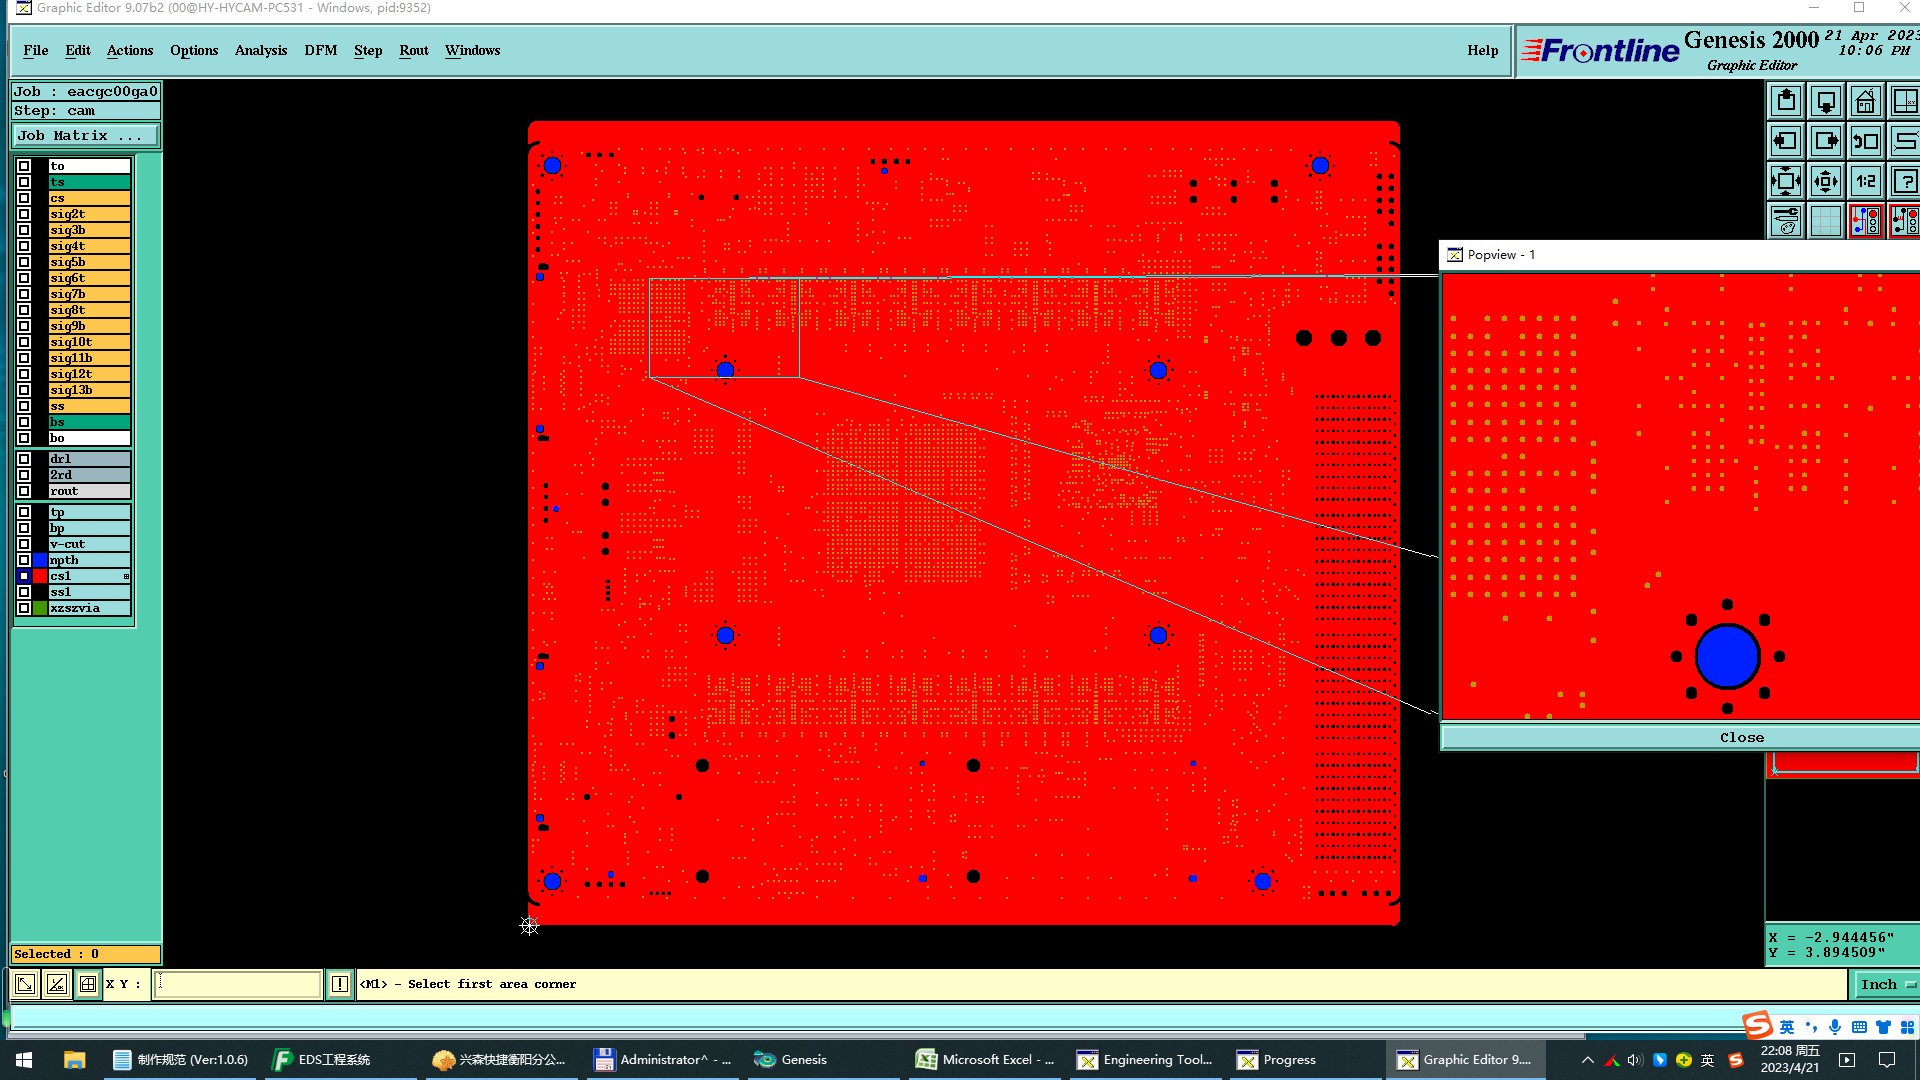
Task: Open the Job Matrix selector
Action: (x=85, y=136)
